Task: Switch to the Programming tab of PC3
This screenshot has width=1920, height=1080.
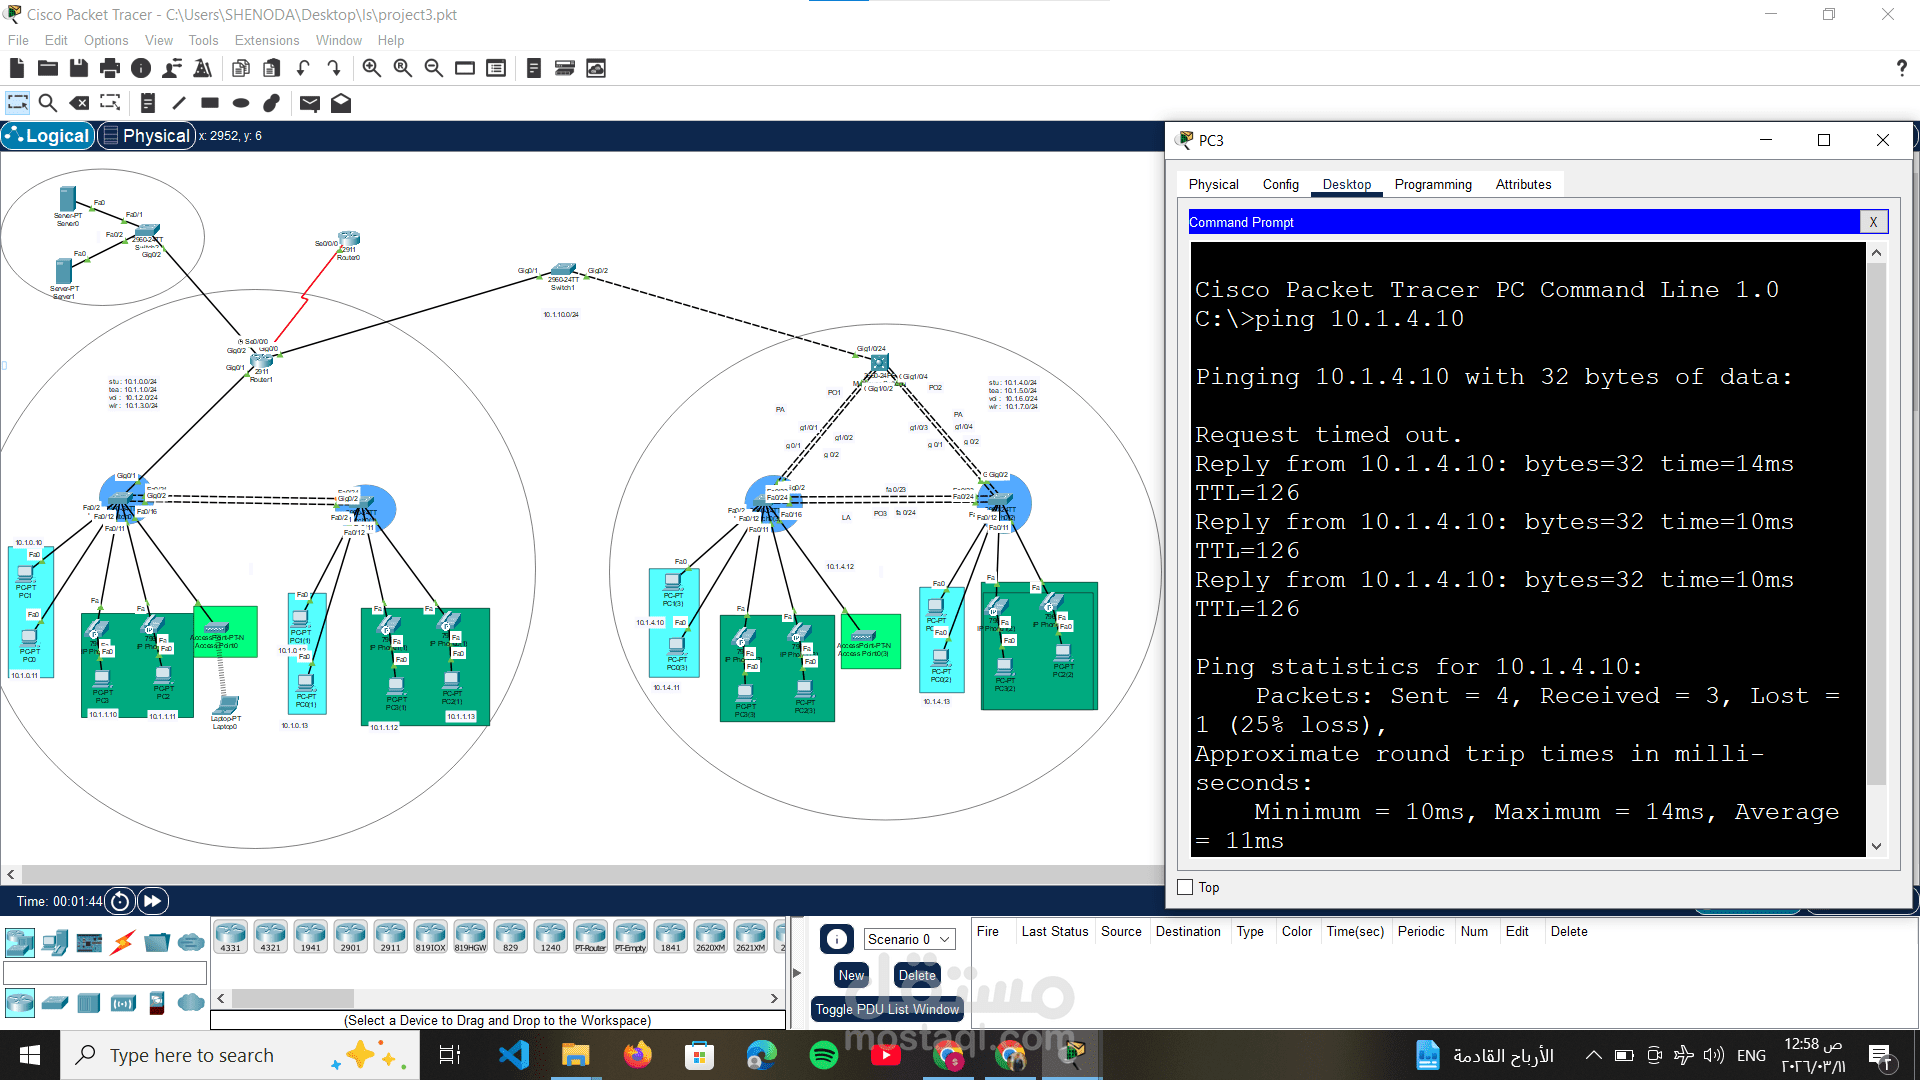Action: coord(1432,184)
